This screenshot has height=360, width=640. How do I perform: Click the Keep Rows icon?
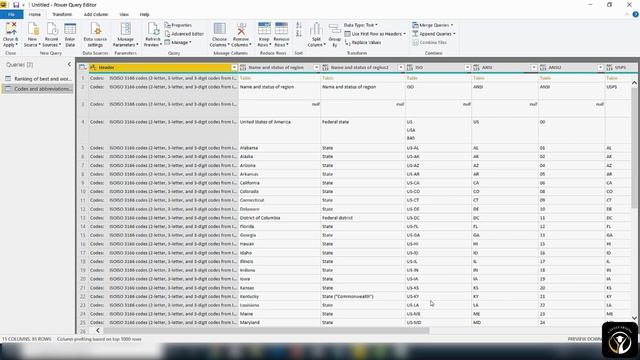coord(264,29)
